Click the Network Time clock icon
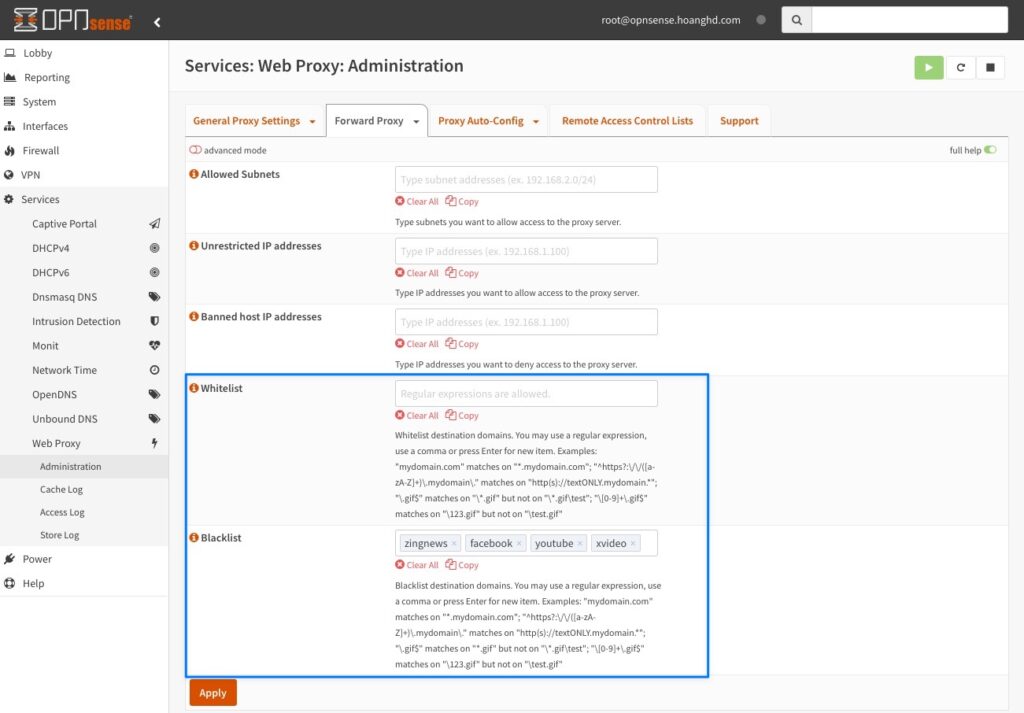This screenshot has height=713, width=1024. 154,370
